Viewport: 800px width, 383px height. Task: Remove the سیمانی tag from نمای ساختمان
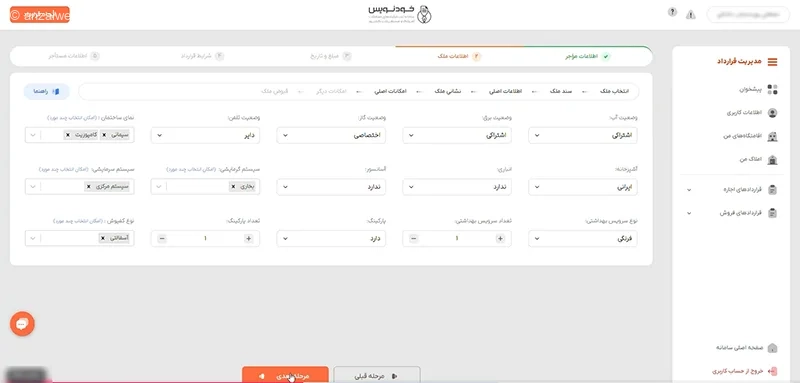(104, 135)
